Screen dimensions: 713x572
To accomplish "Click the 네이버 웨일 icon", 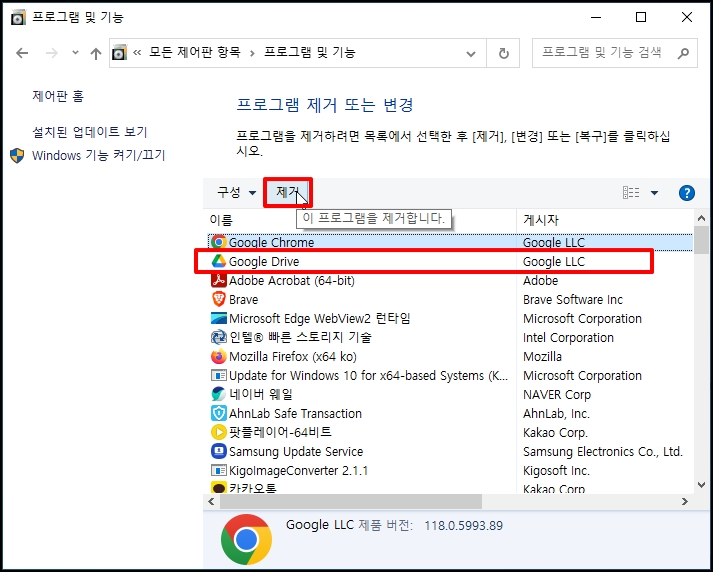I will (x=219, y=394).
